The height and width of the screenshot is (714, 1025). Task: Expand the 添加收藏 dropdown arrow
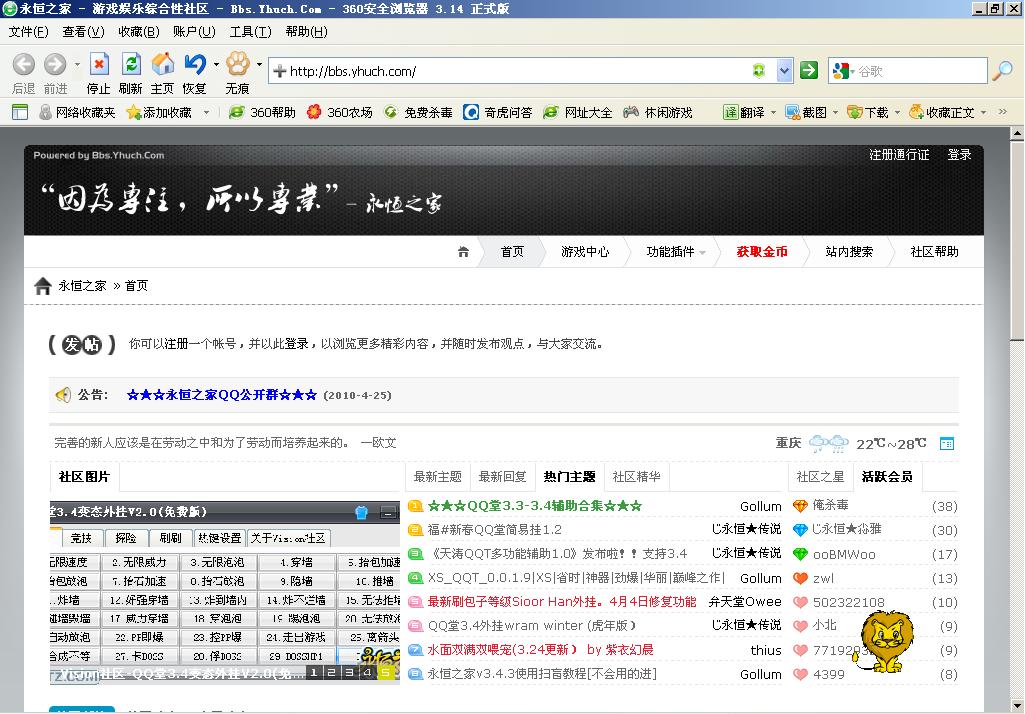point(206,112)
